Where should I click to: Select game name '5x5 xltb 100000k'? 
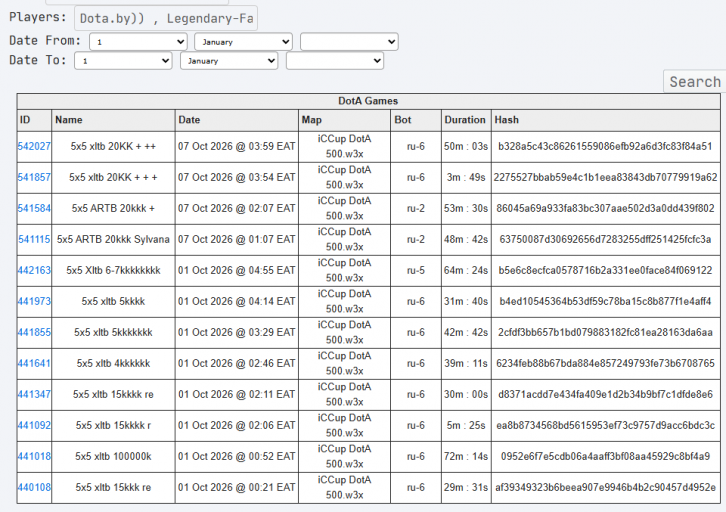[113, 456]
